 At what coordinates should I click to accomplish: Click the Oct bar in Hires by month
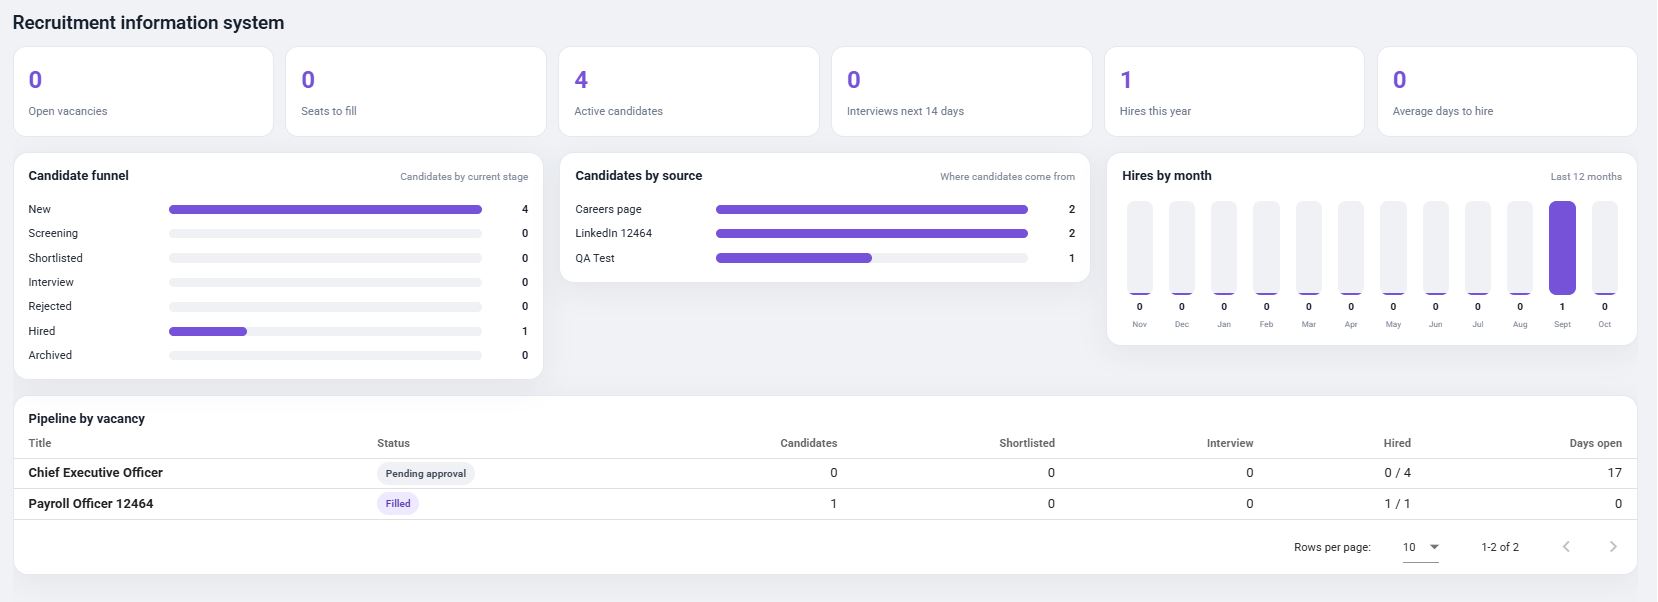click(x=1605, y=248)
